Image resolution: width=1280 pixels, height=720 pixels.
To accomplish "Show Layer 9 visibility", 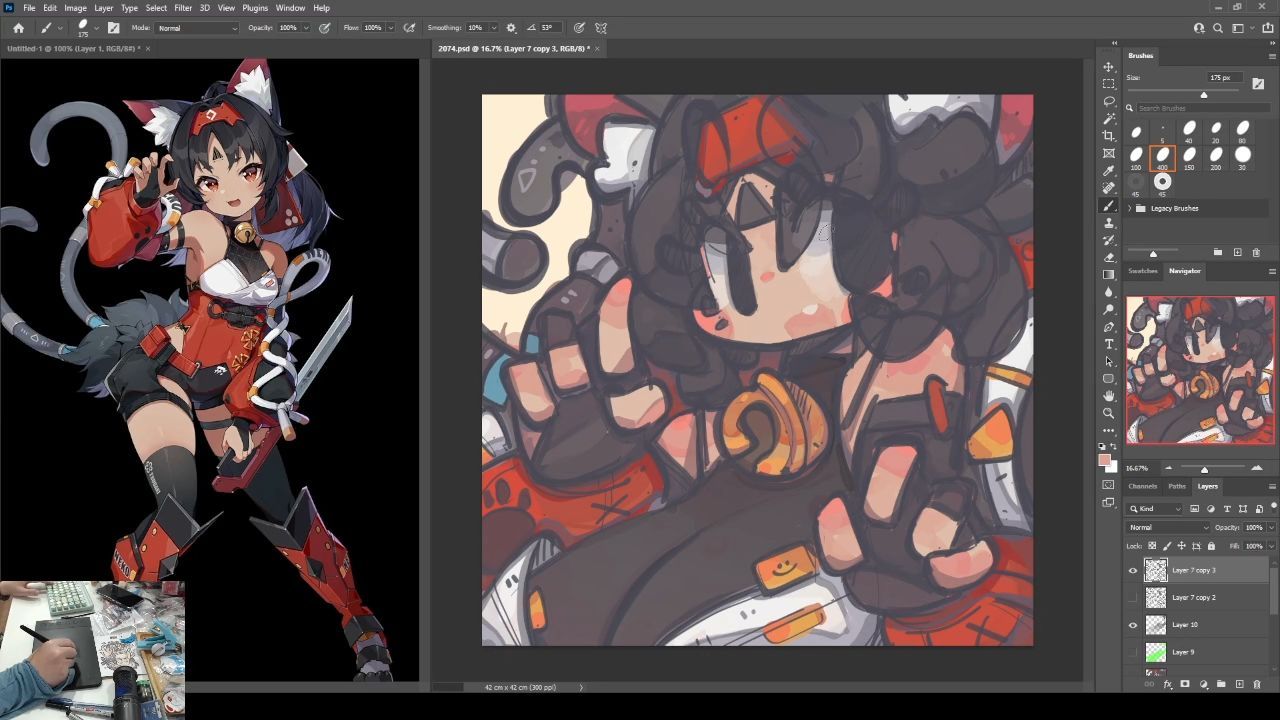I will [x=1133, y=652].
